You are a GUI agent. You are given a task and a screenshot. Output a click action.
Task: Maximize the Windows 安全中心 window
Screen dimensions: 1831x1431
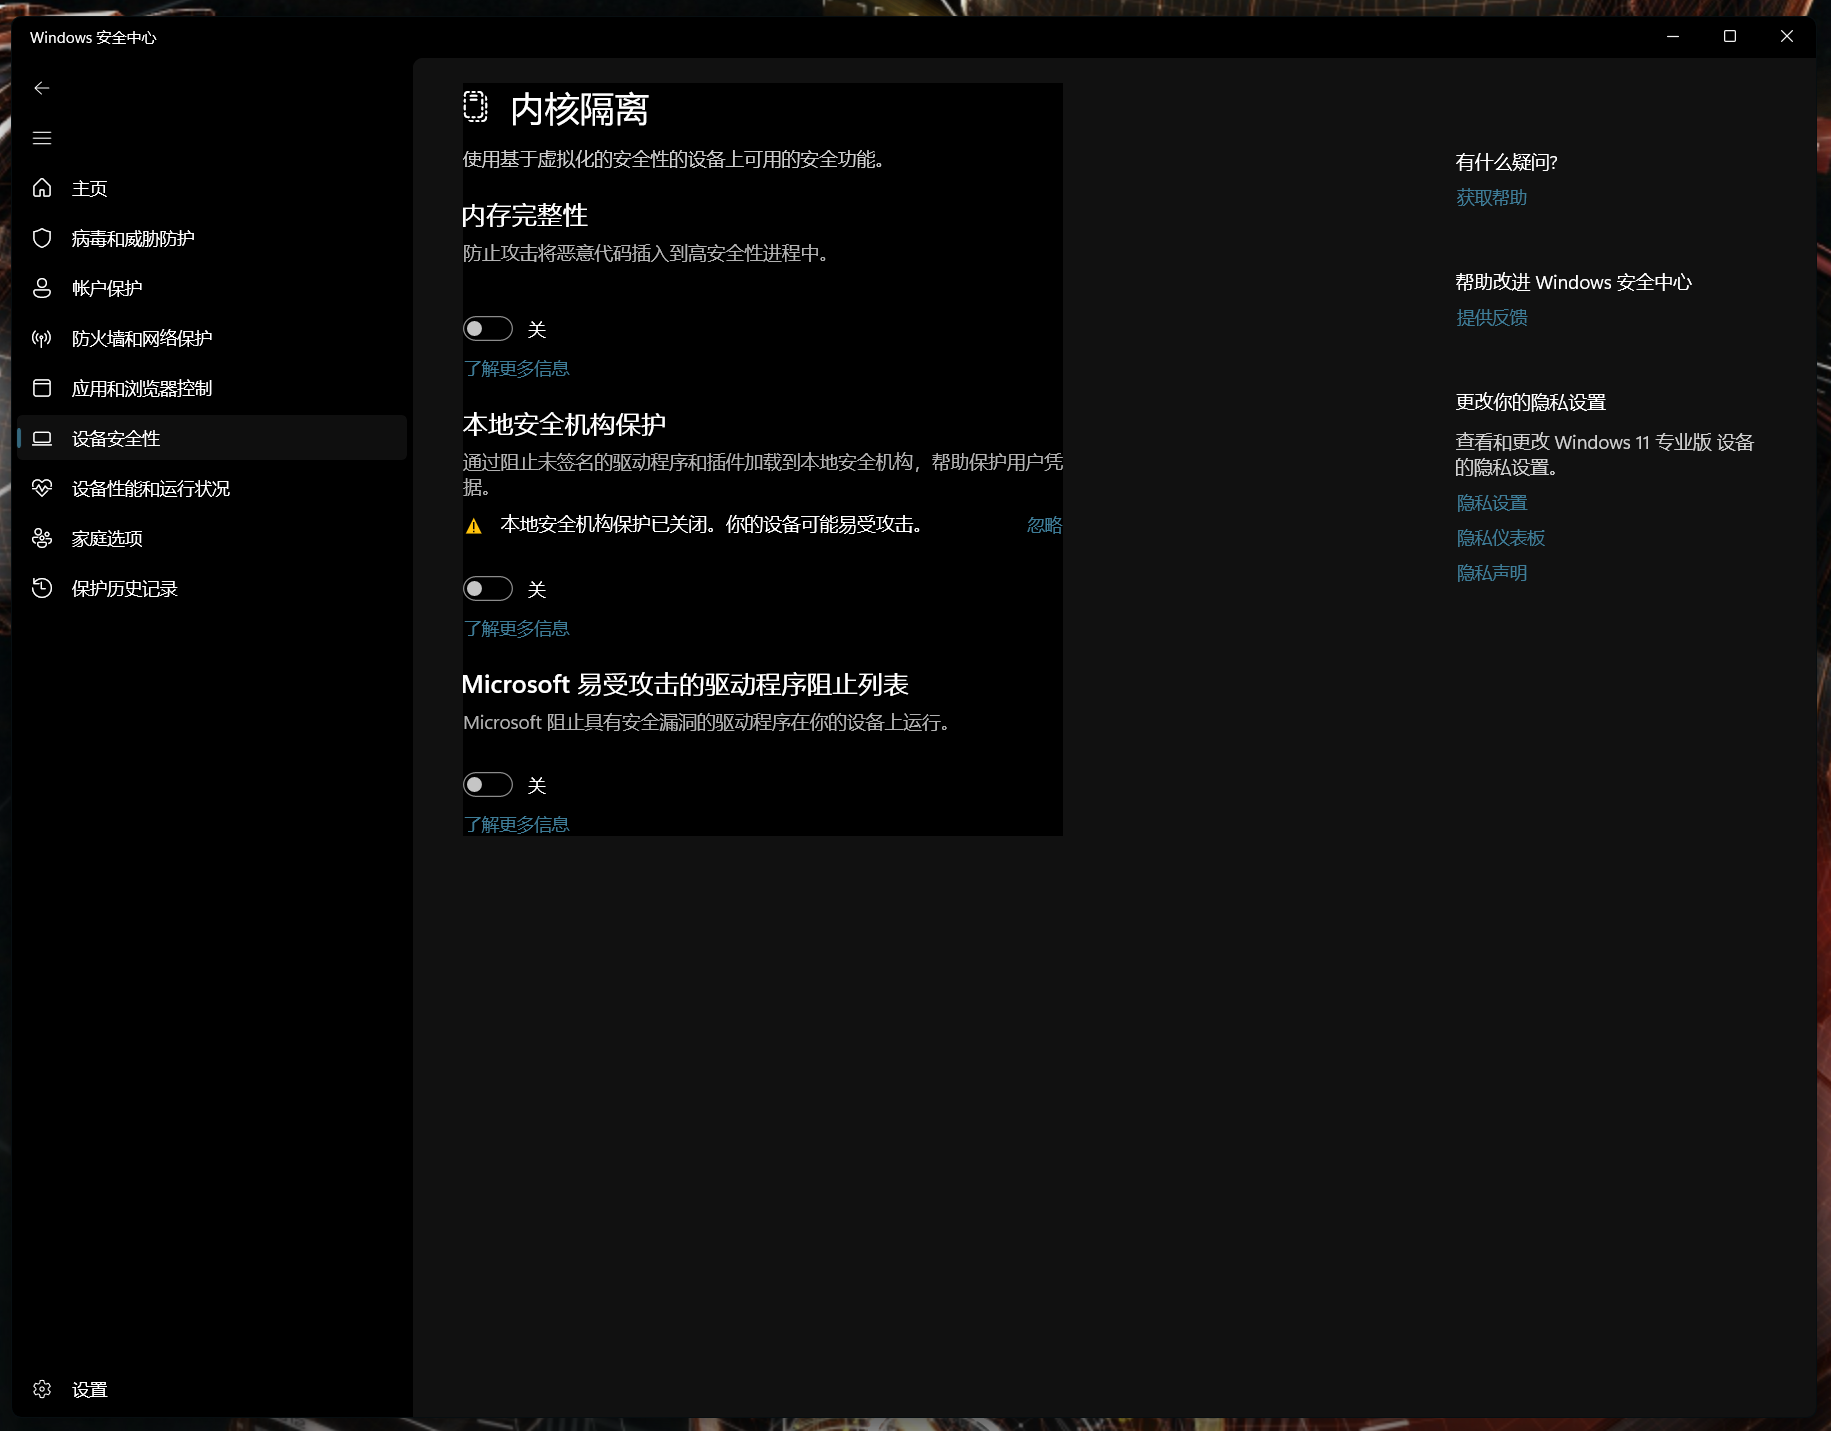click(x=1730, y=36)
